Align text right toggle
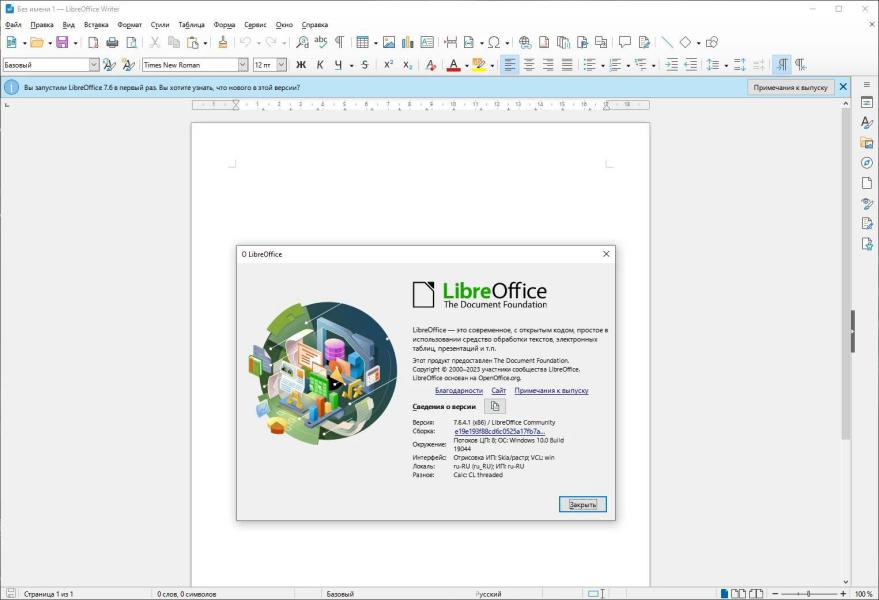 pyautogui.click(x=548, y=65)
